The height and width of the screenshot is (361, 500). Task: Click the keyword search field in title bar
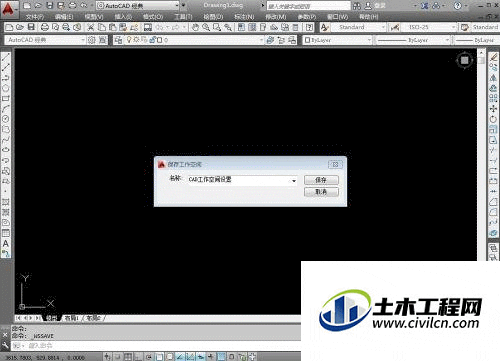[309, 6]
